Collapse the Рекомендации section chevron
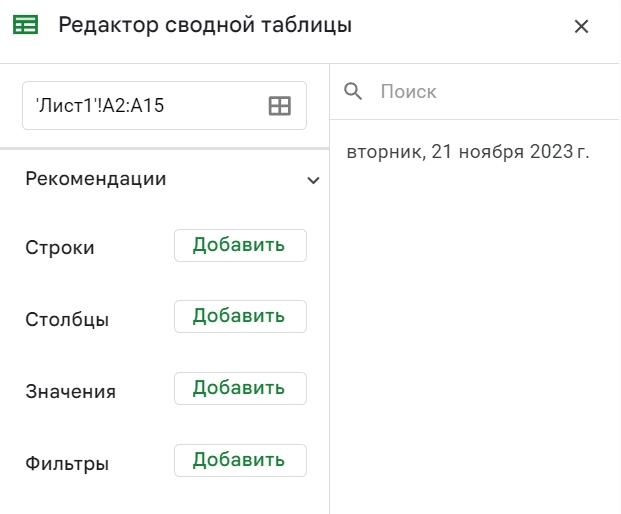This screenshot has height=514, width=621. tap(313, 181)
